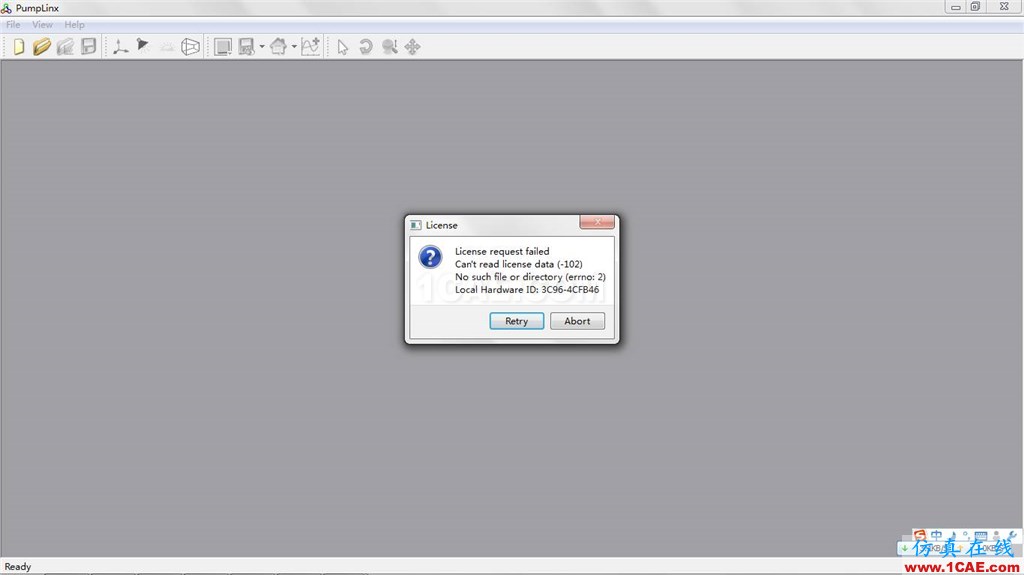
Task: Expand the home view dropdown arrow
Action: (x=294, y=47)
